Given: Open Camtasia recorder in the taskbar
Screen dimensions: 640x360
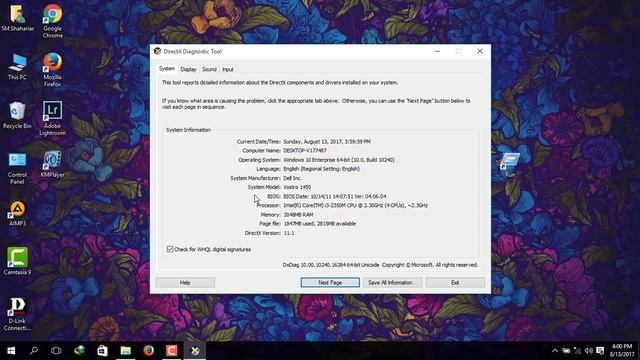Looking at the screenshot, I should 171,351.
